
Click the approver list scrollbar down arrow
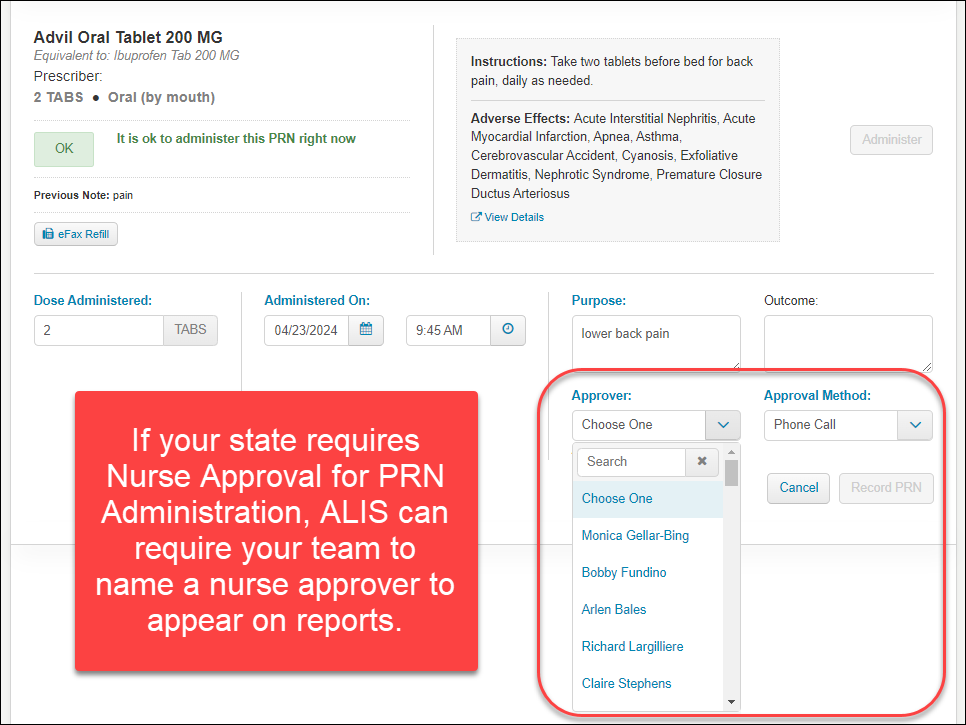732,702
